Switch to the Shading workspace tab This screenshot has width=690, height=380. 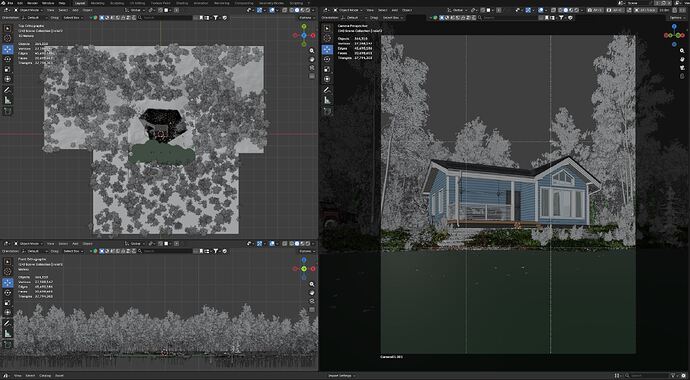point(182,3)
